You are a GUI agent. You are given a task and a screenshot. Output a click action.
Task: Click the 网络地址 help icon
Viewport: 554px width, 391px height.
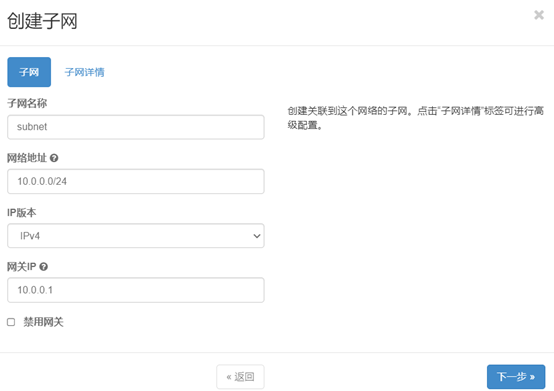point(54,158)
